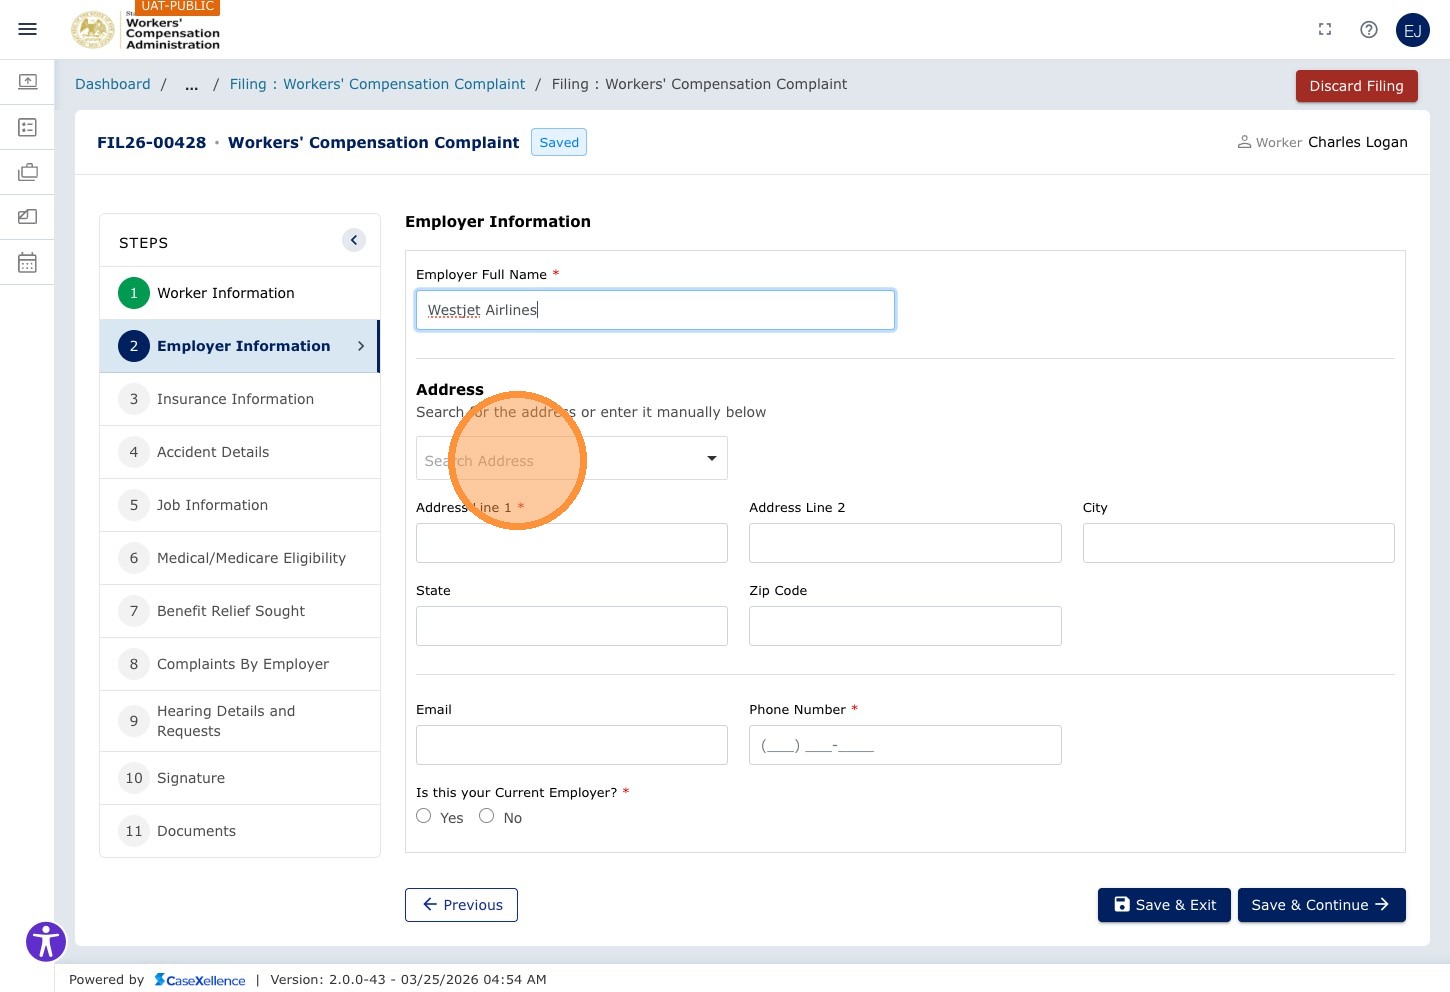Click the filing number FIL26-00428
This screenshot has height=992, width=1450.
[152, 143]
